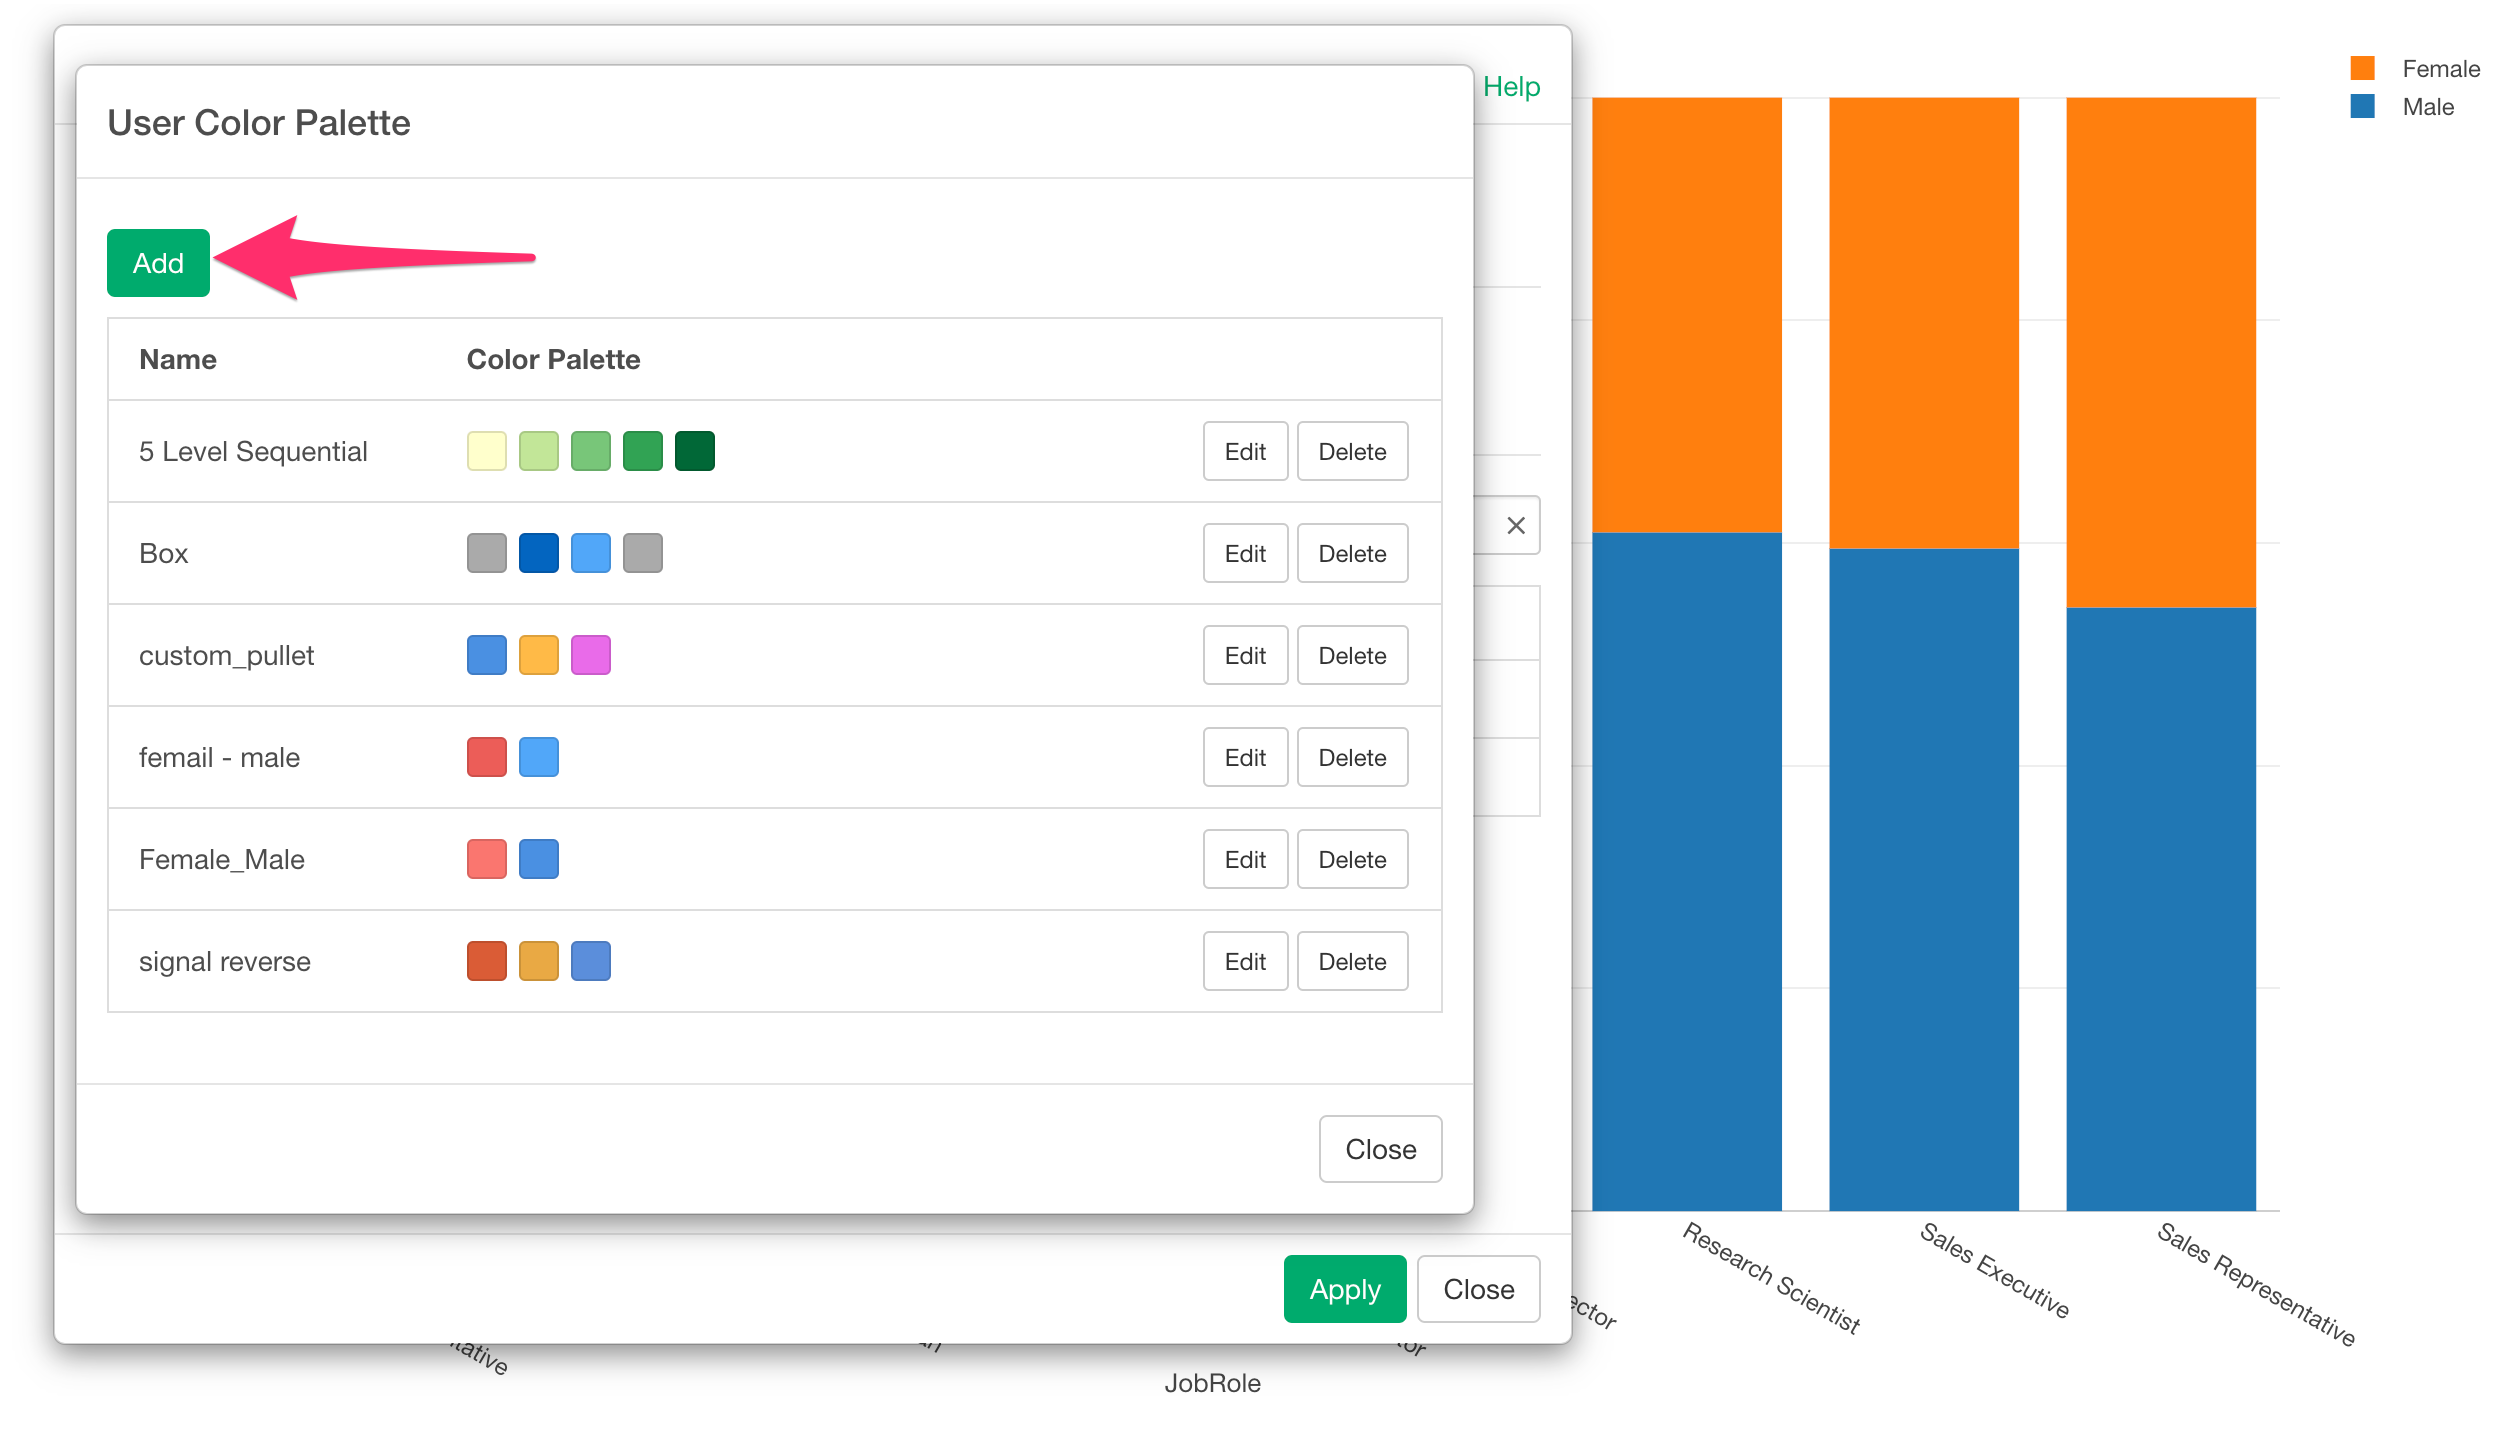The image size is (2504, 1430).
Task: Delete the Box color palette
Action: [x=1352, y=553]
